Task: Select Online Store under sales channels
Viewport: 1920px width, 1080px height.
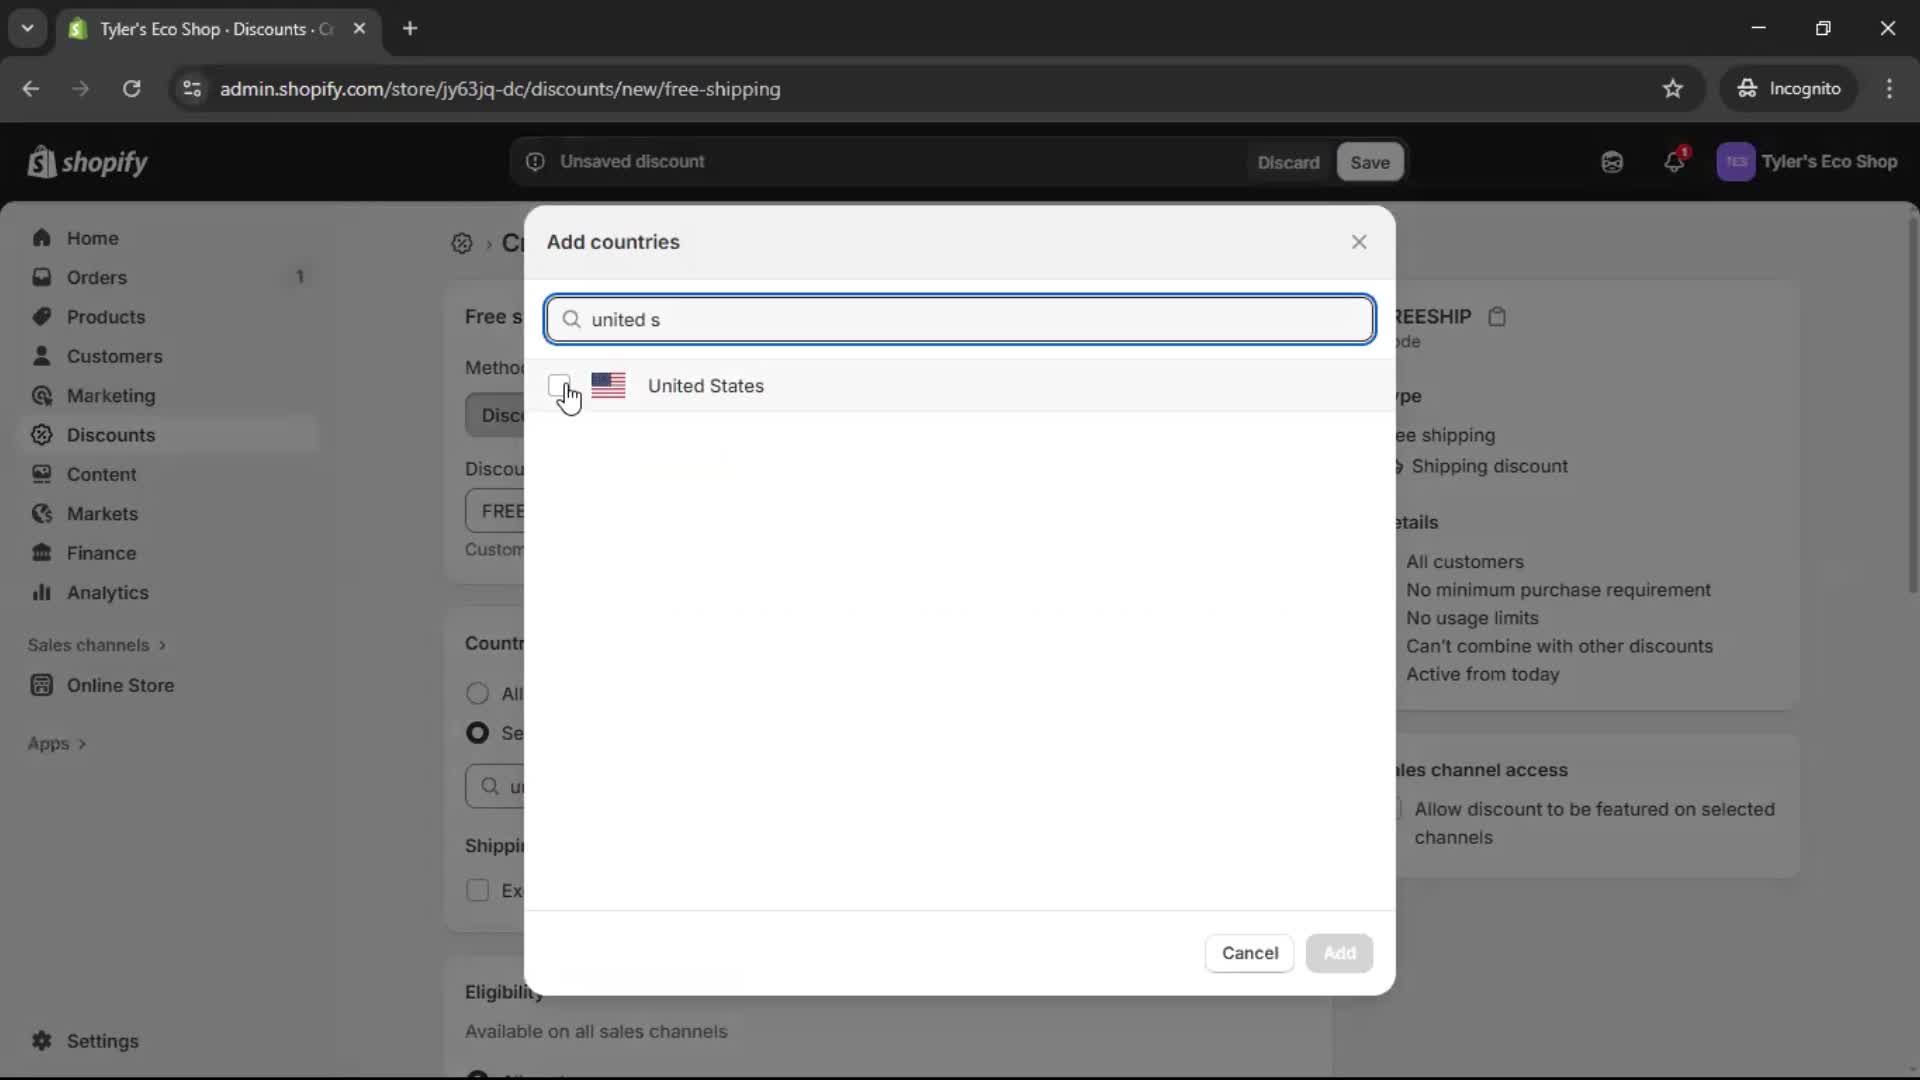Action: tap(119, 686)
